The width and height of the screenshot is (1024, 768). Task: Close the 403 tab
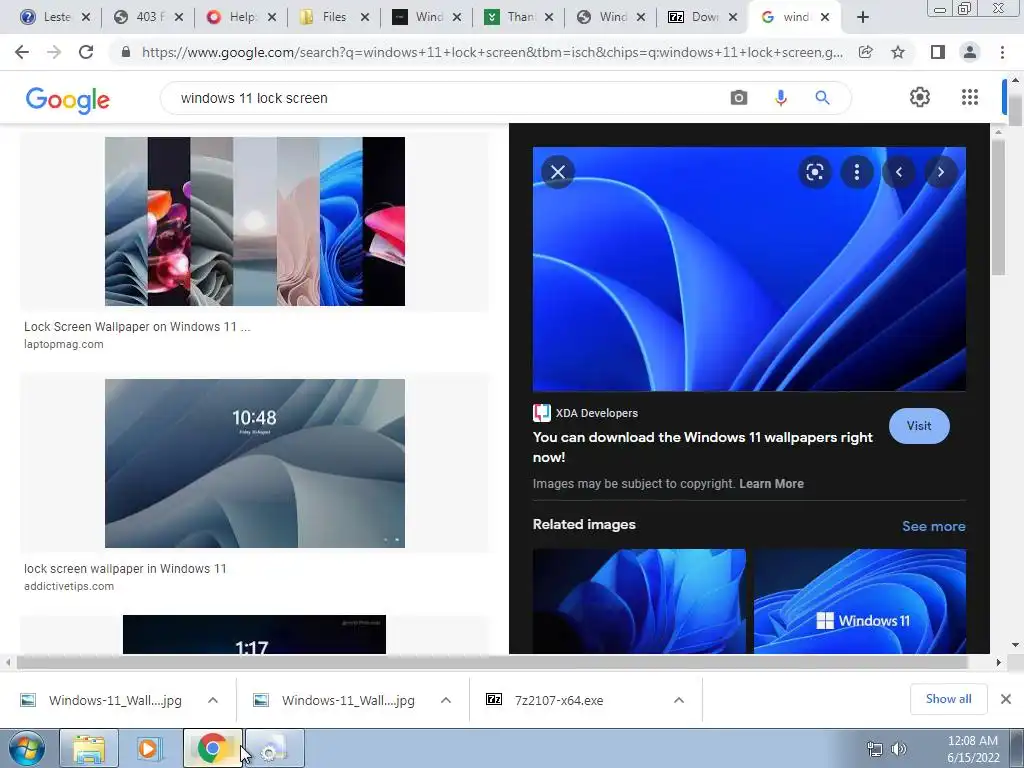click(x=179, y=18)
